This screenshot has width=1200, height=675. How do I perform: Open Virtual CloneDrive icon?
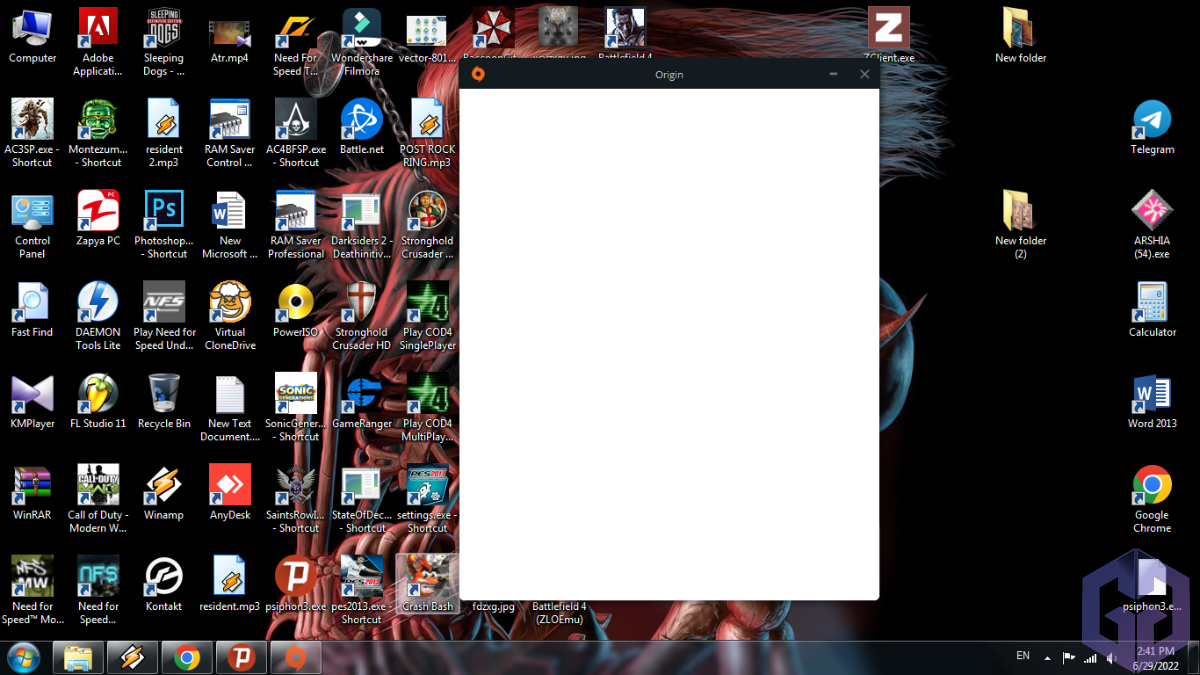(230, 315)
